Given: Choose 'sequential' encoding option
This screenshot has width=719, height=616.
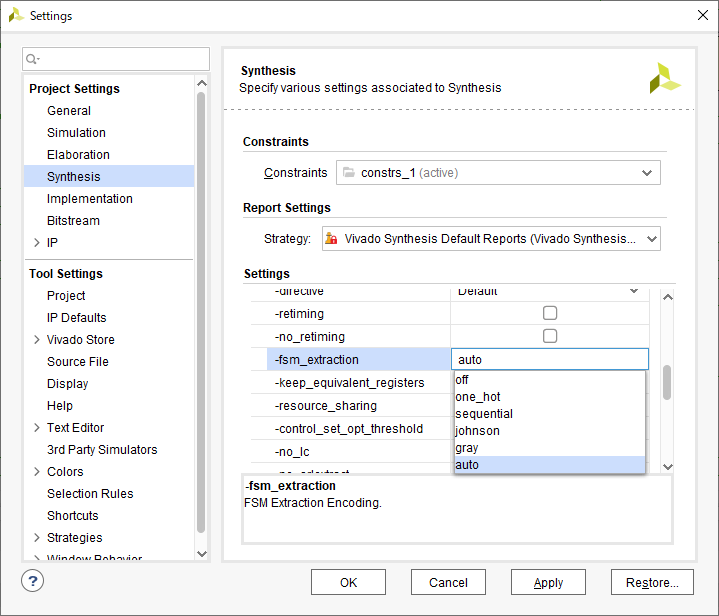Looking at the screenshot, I should [x=549, y=414].
